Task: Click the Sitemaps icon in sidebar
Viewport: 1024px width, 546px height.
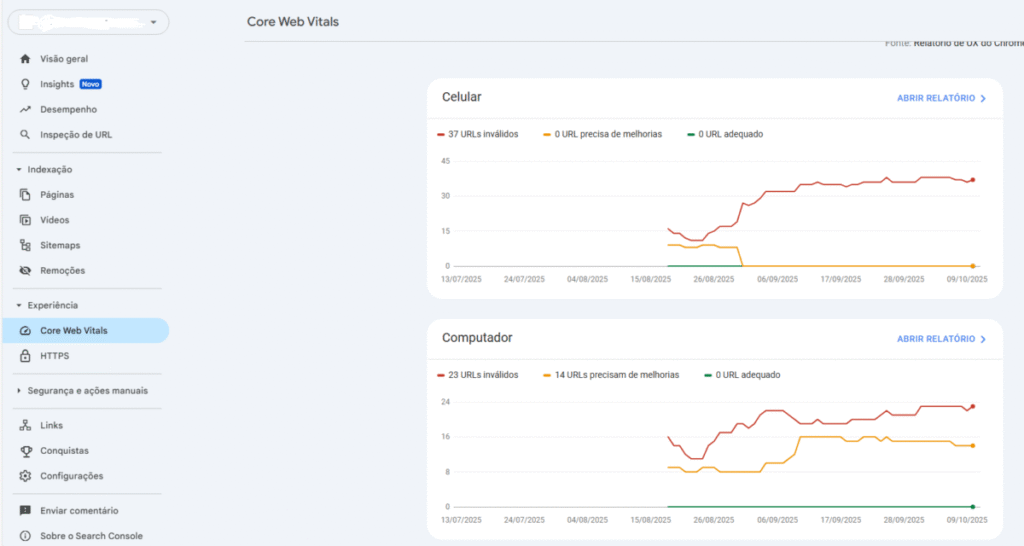Action: point(25,245)
